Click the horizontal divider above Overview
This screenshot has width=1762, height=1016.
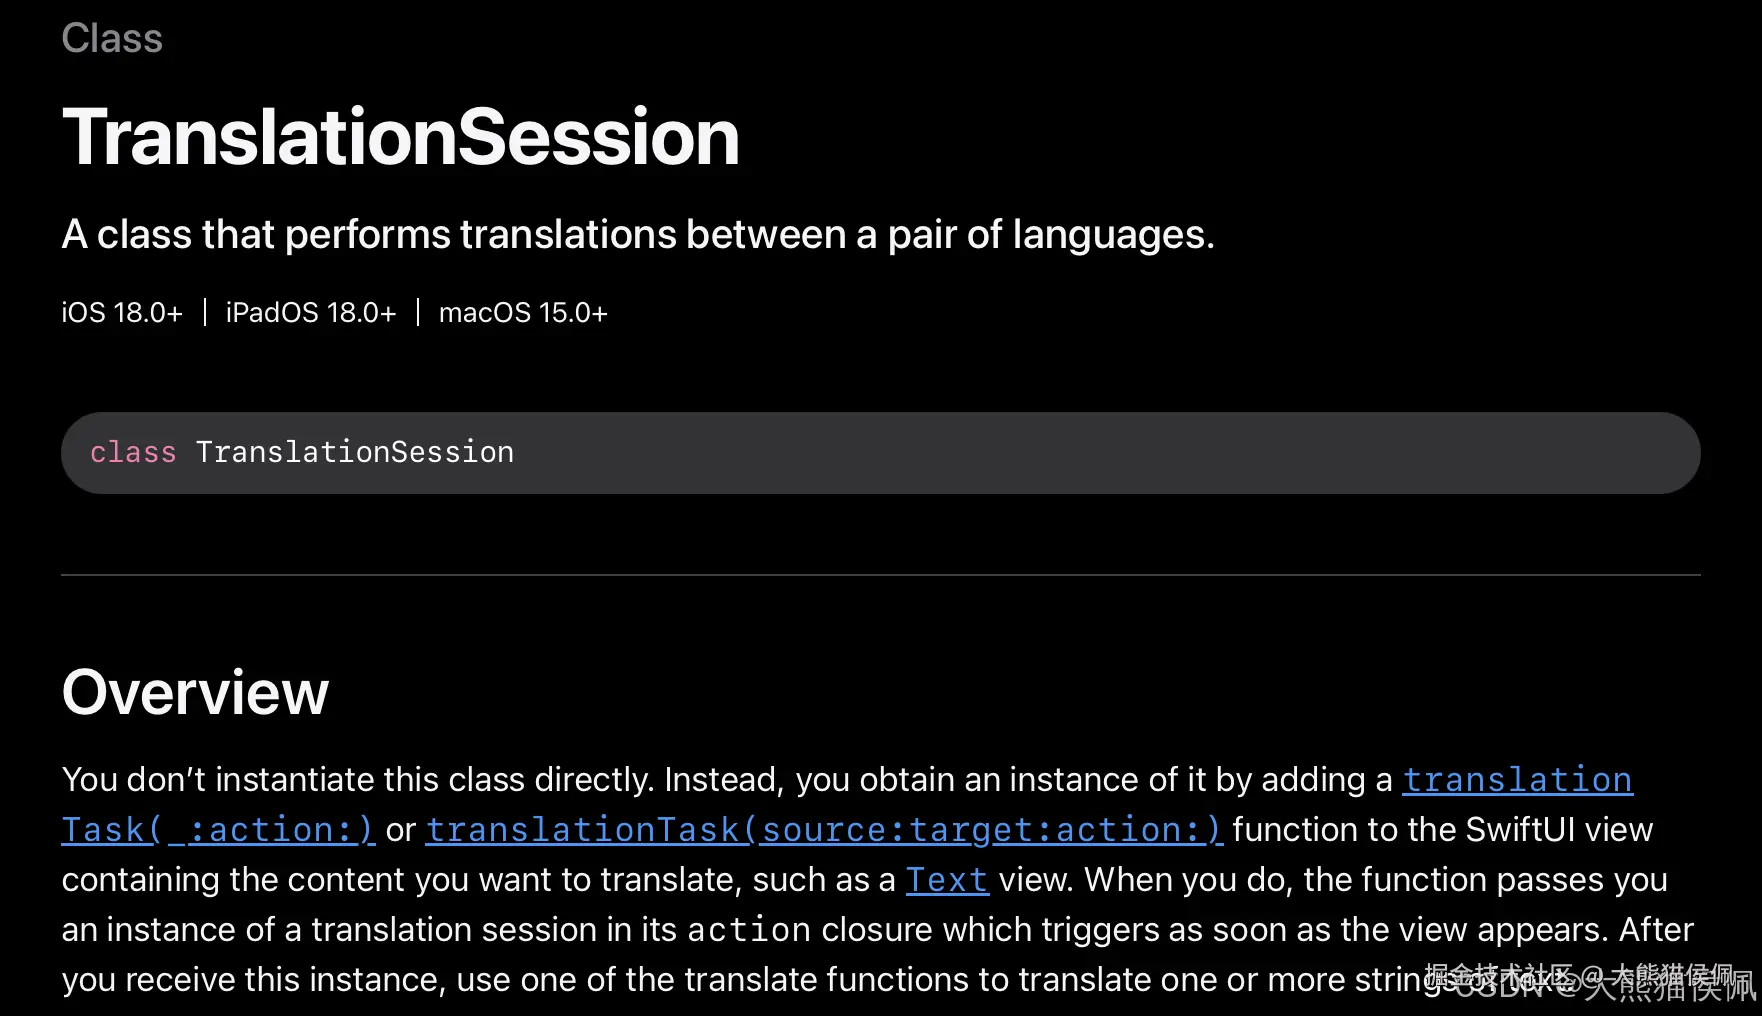click(x=881, y=575)
